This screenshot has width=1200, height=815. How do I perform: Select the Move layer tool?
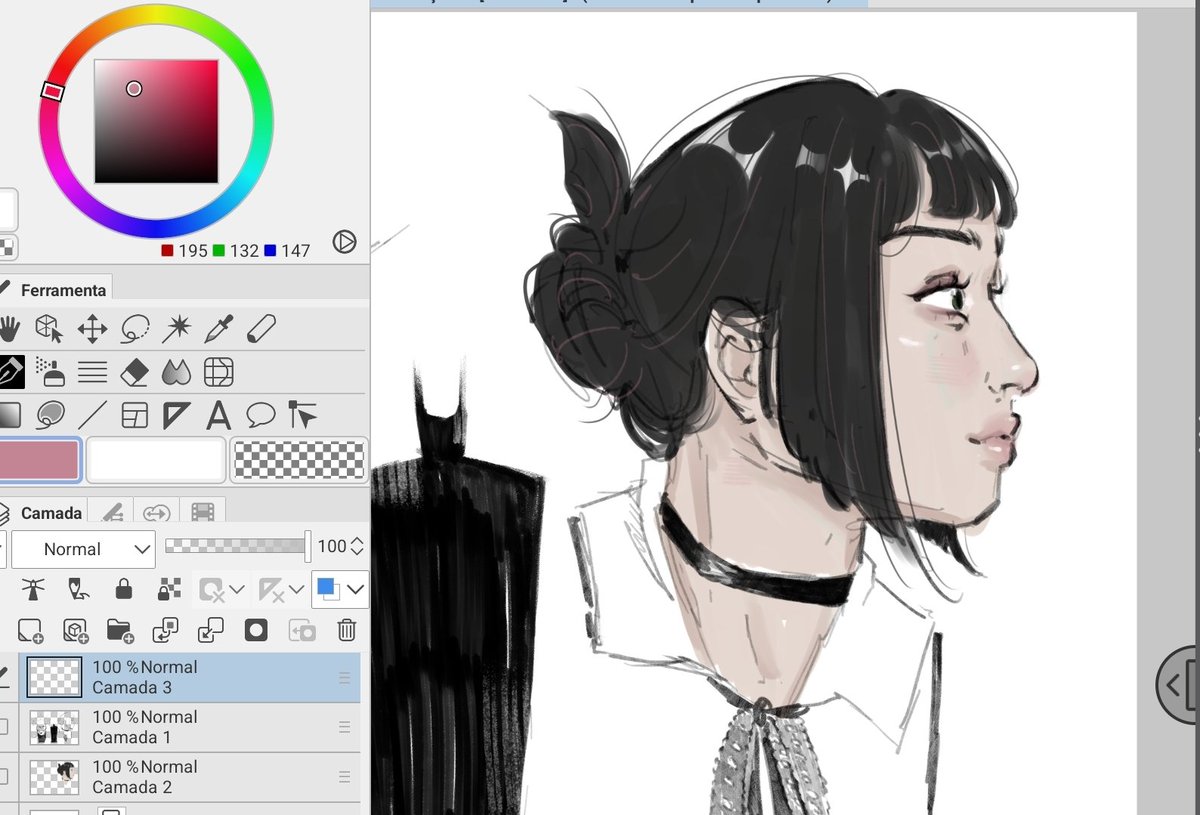pyautogui.click(x=92, y=328)
